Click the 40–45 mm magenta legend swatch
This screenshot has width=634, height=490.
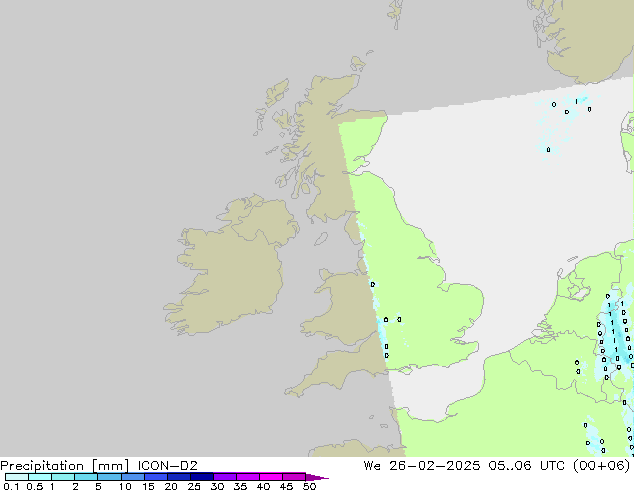pos(271,477)
